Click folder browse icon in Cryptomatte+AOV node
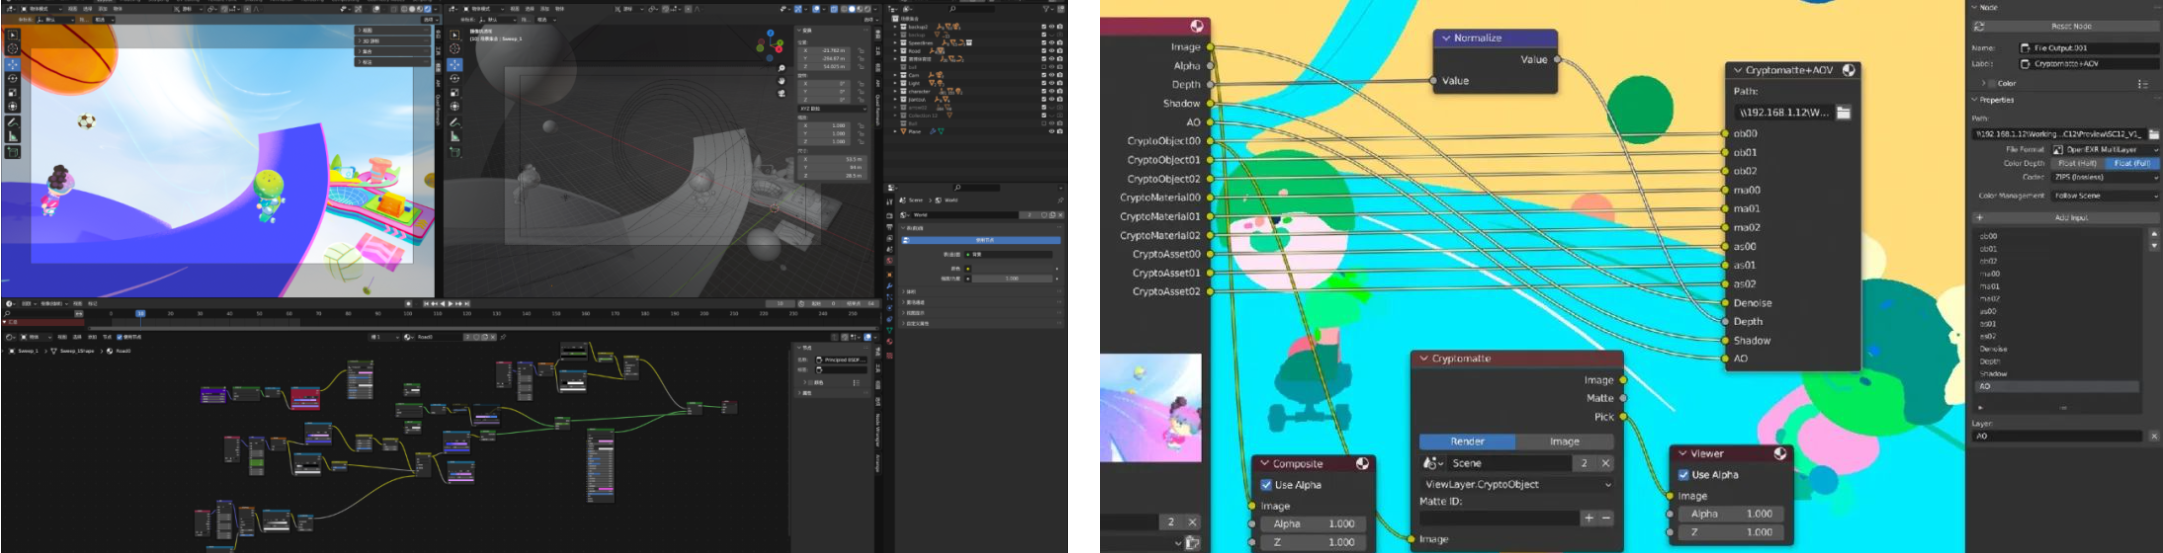 click(x=1843, y=112)
